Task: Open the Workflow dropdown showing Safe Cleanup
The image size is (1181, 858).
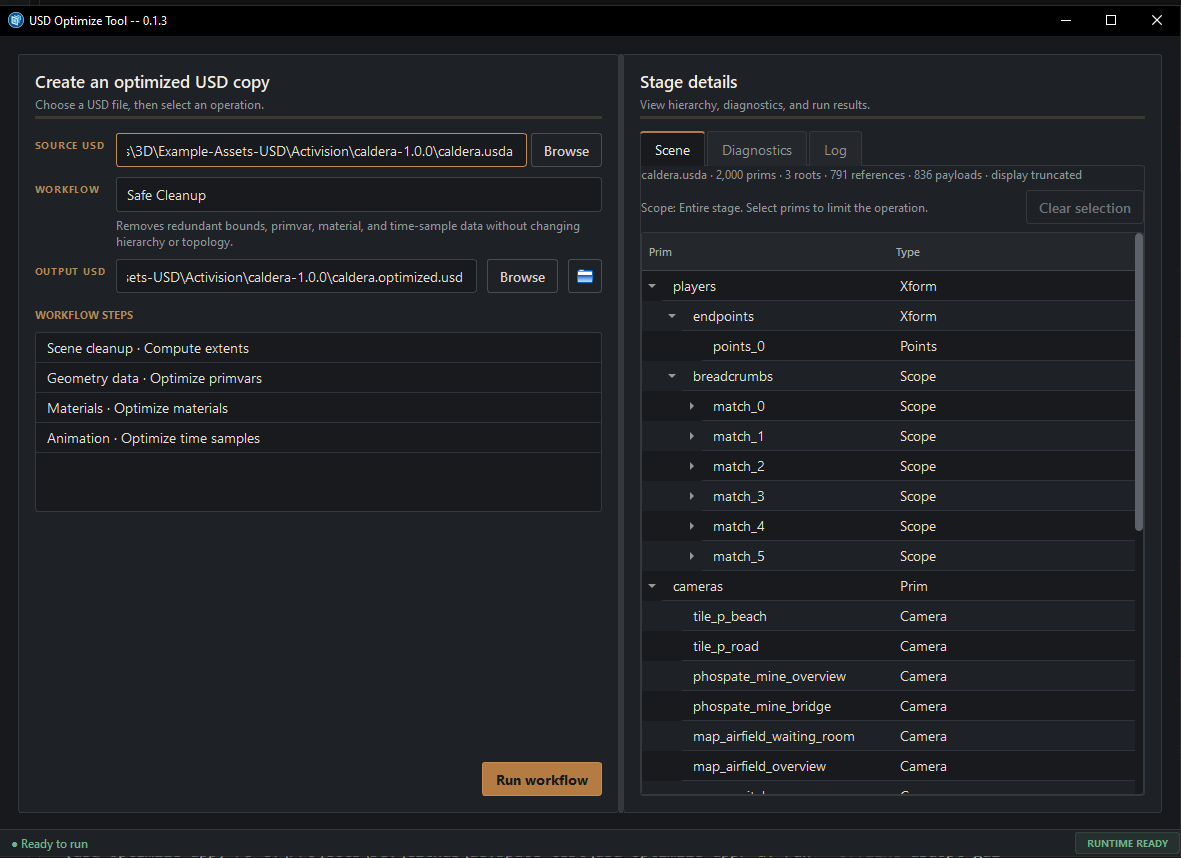Action: [x=359, y=195]
